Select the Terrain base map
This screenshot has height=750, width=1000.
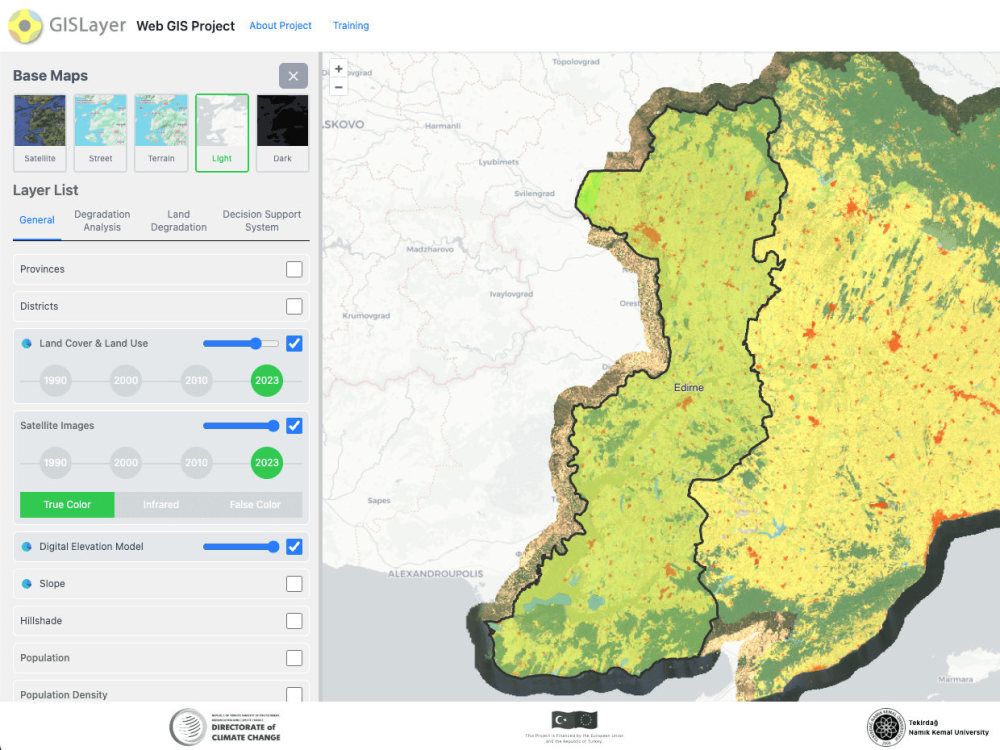point(161,133)
